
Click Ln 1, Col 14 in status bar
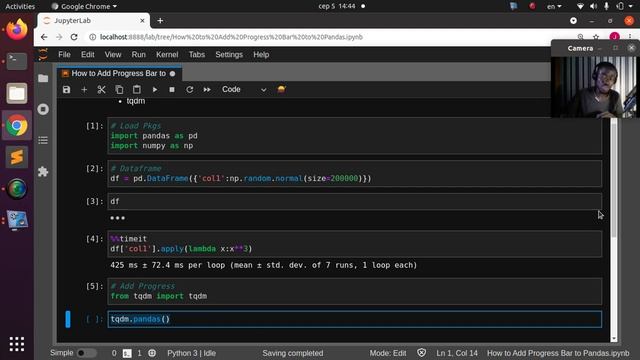coord(457,353)
